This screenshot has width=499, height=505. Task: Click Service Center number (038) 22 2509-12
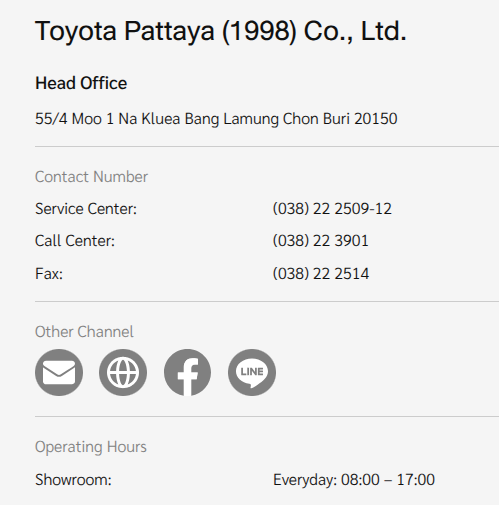click(x=332, y=209)
